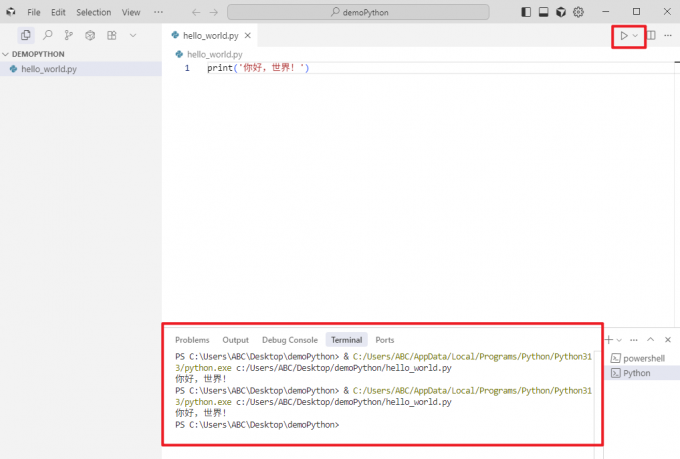Toggle the primary sidebar visibility
680x459 pixels.
click(527, 12)
